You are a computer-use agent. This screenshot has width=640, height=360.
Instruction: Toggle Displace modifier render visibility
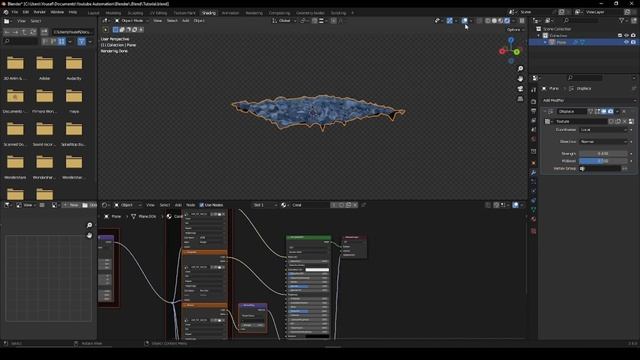coord(611,111)
